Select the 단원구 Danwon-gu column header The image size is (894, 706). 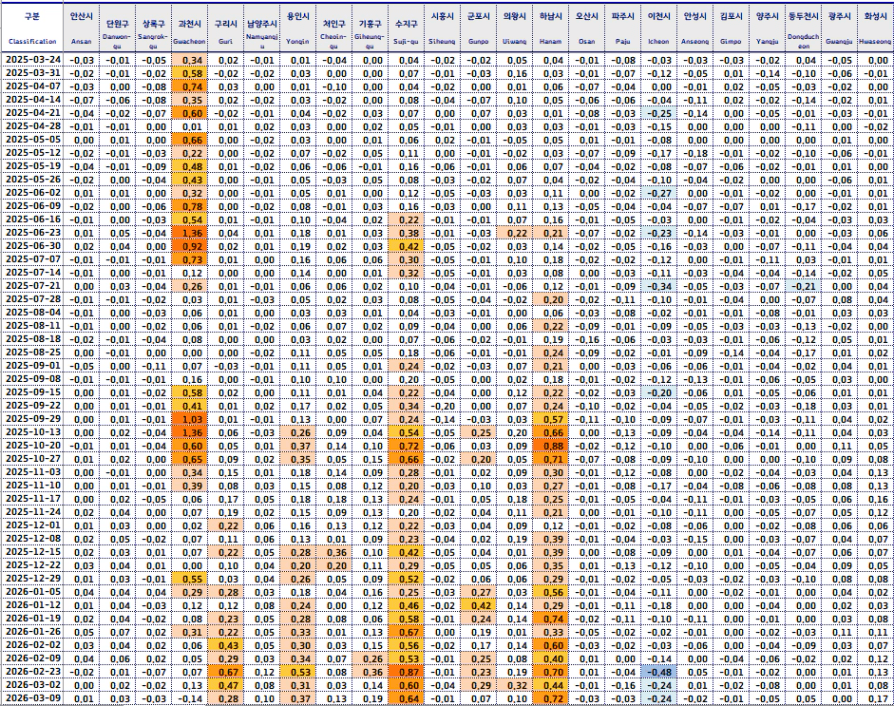pyautogui.click(x=117, y=27)
